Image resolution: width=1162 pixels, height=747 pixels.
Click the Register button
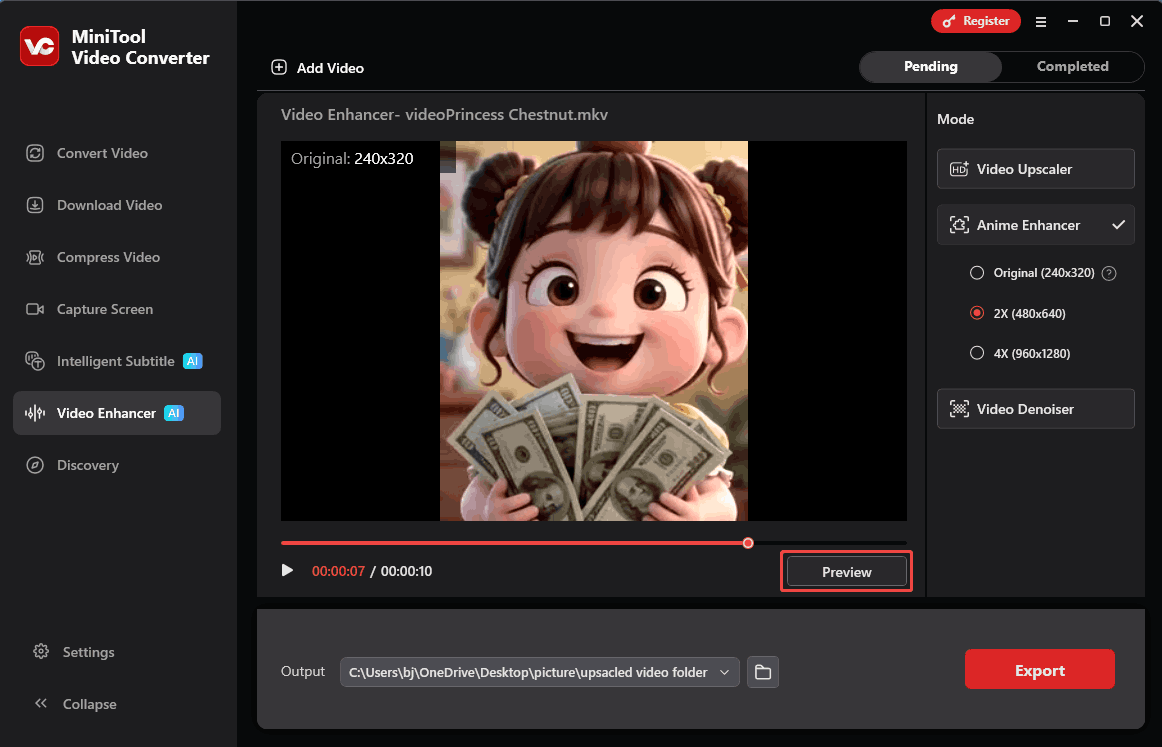point(975,21)
